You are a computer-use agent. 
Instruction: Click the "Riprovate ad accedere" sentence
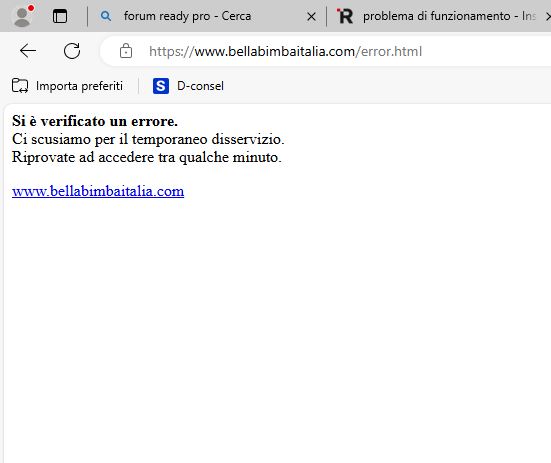(x=147, y=157)
